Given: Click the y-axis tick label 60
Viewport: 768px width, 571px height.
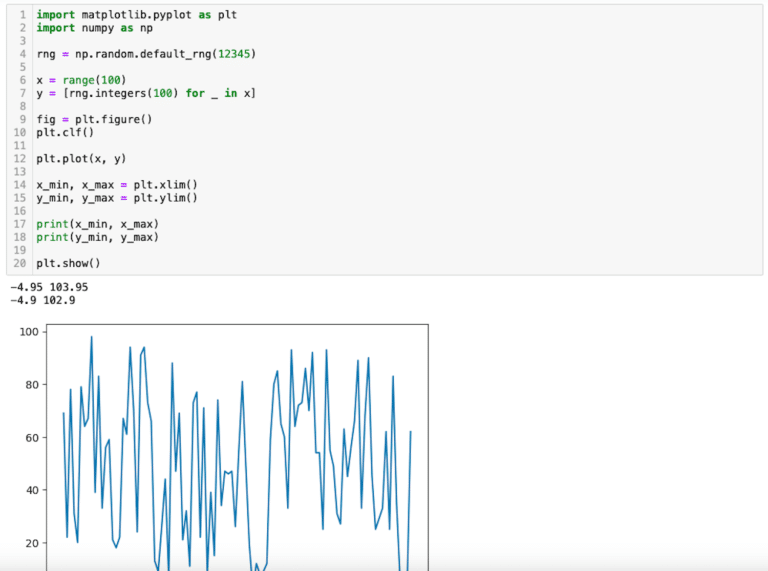Looking at the screenshot, I should [30, 438].
